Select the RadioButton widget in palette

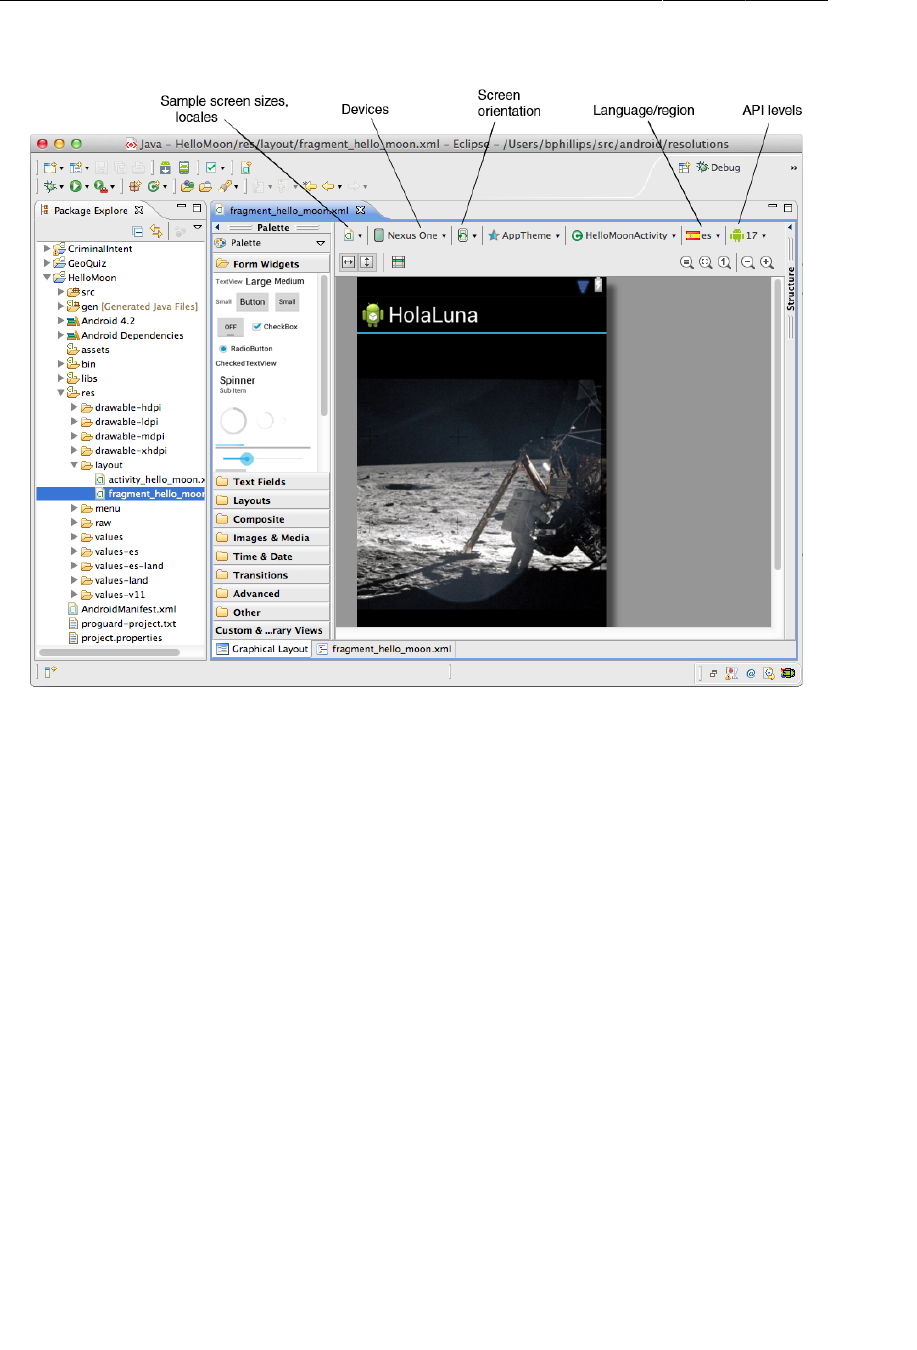click(x=245, y=349)
